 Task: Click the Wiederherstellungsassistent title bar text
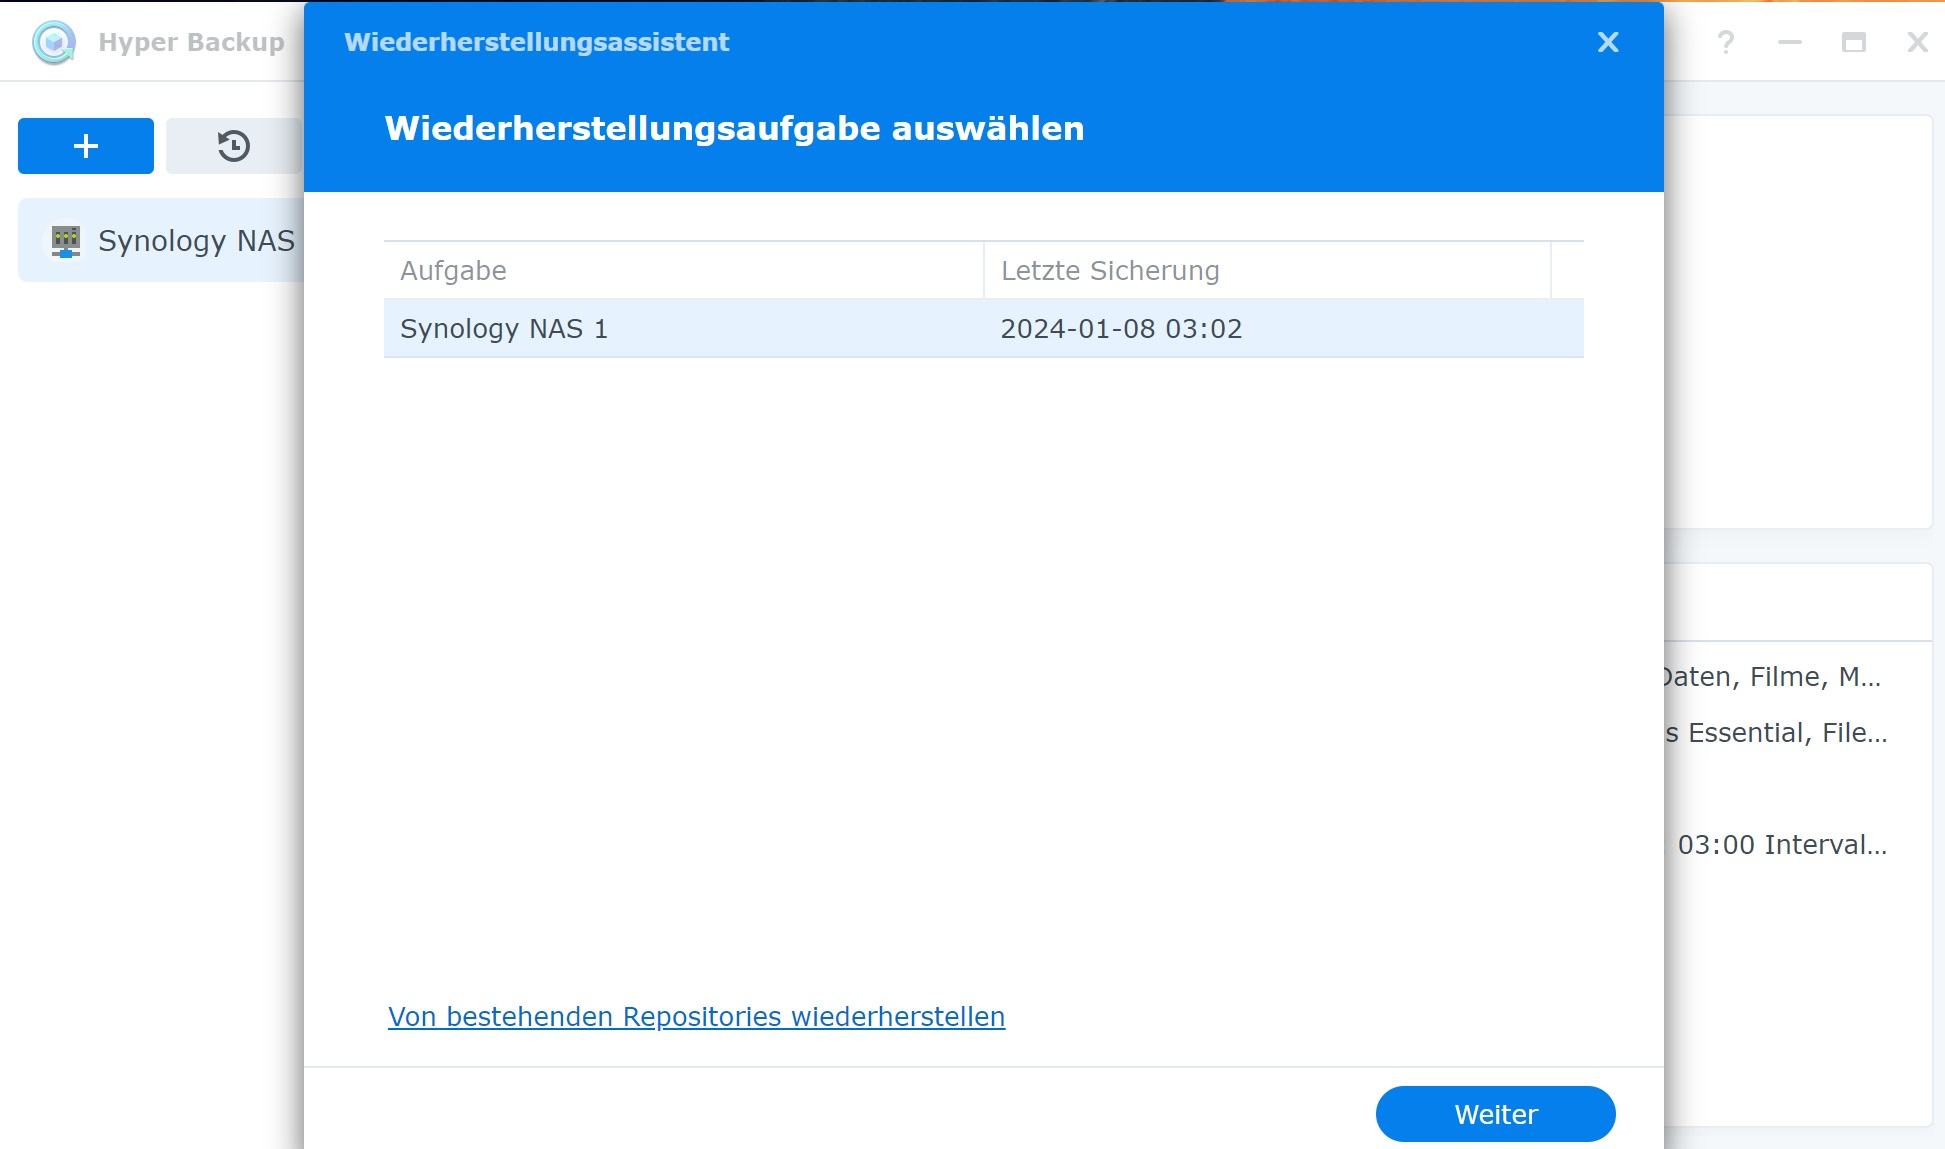[x=537, y=42]
